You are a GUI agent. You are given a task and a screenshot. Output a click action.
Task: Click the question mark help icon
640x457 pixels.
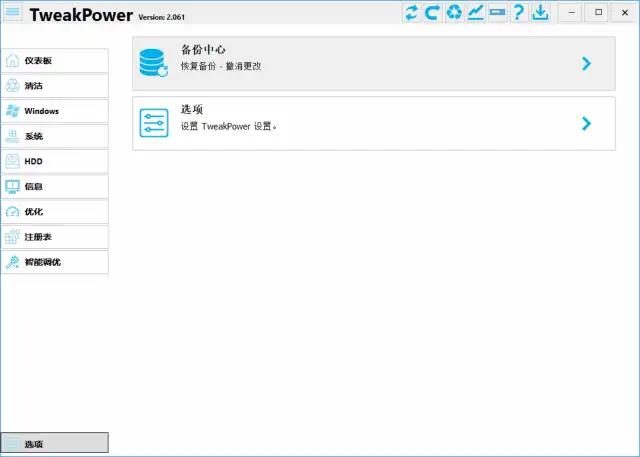pyautogui.click(x=519, y=12)
